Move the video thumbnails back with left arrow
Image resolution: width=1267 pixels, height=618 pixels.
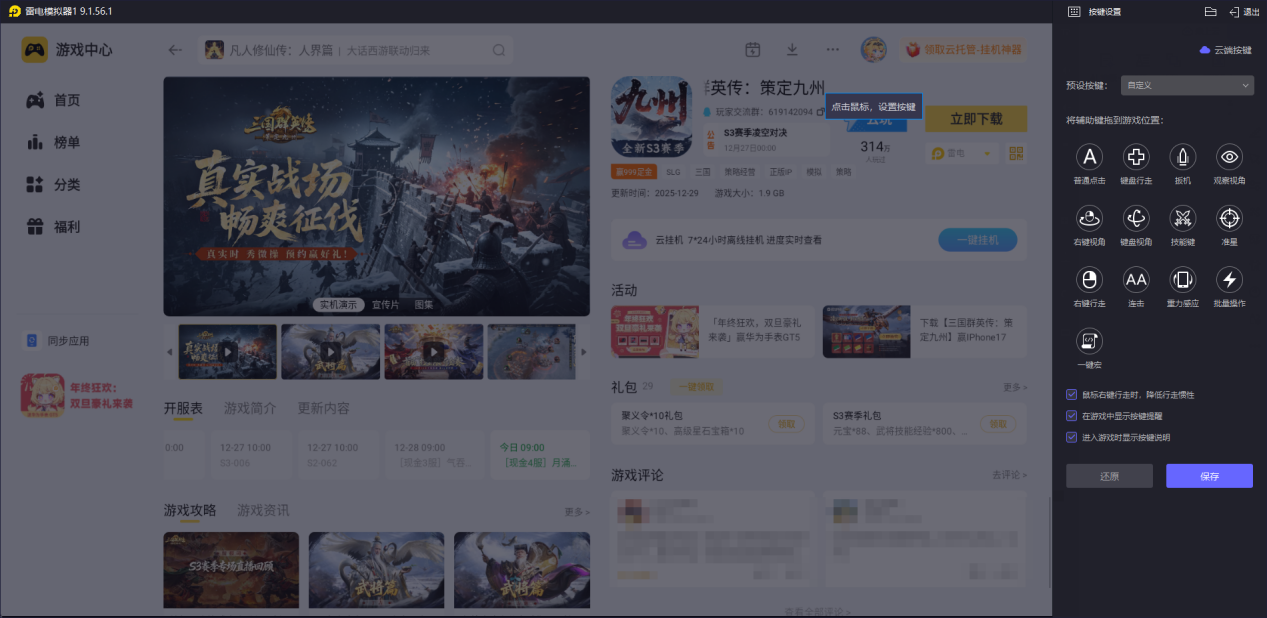tap(169, 352)
